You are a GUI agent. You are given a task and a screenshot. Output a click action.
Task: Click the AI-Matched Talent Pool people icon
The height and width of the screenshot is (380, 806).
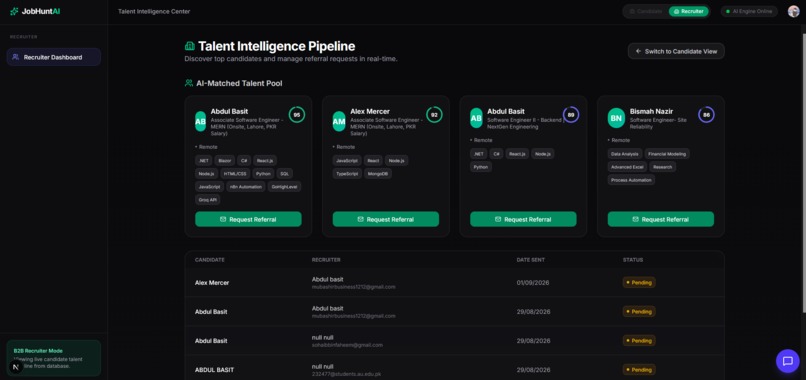[189, 83]
